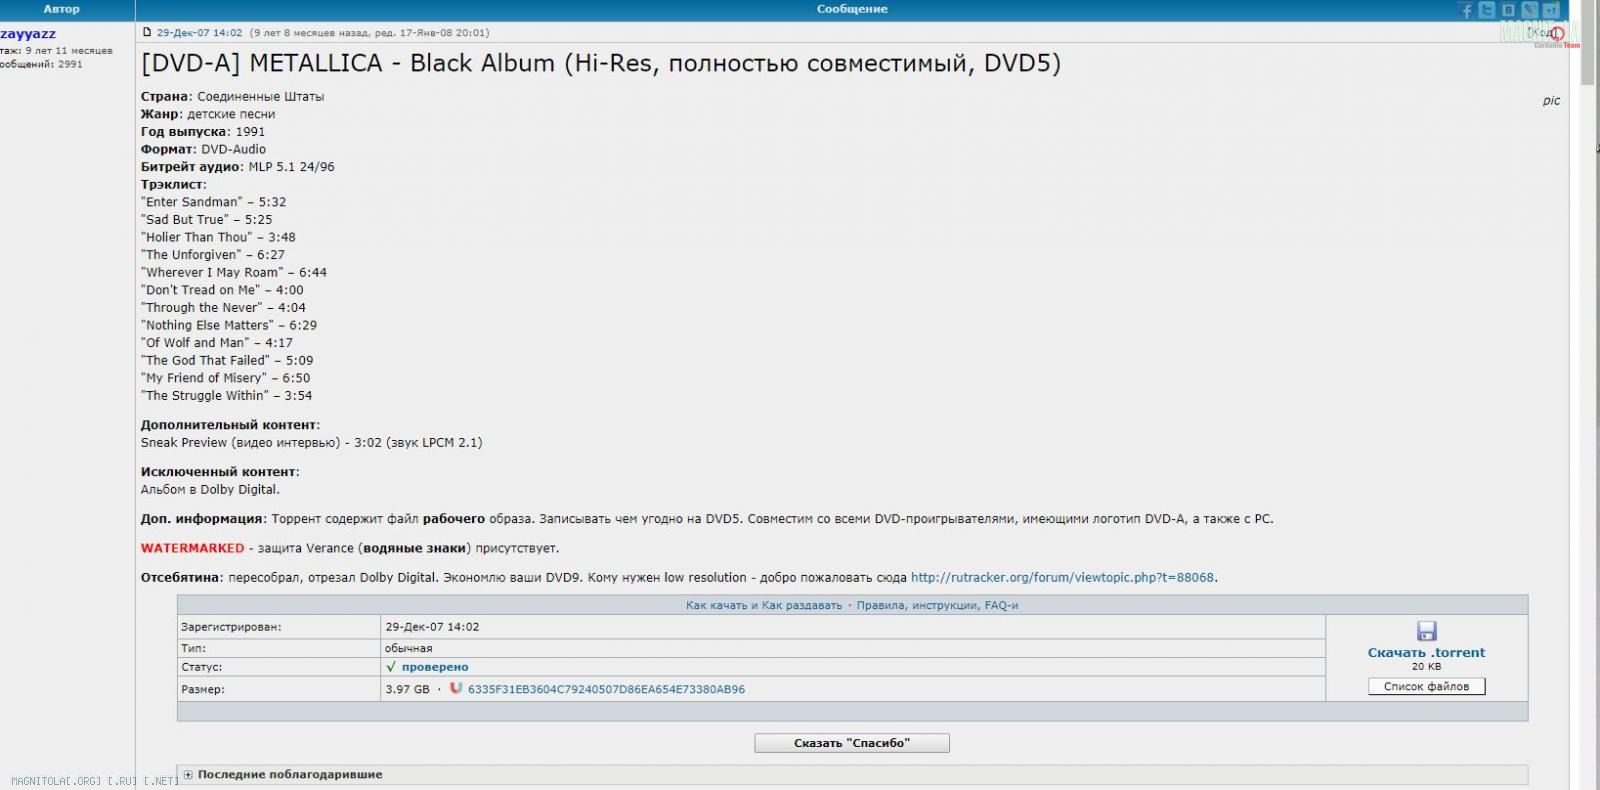Screen dimensions: 1600x790
Task: Click the "Don't Tread on Me" – 4:00 line
Action: (x=222, y=290)
